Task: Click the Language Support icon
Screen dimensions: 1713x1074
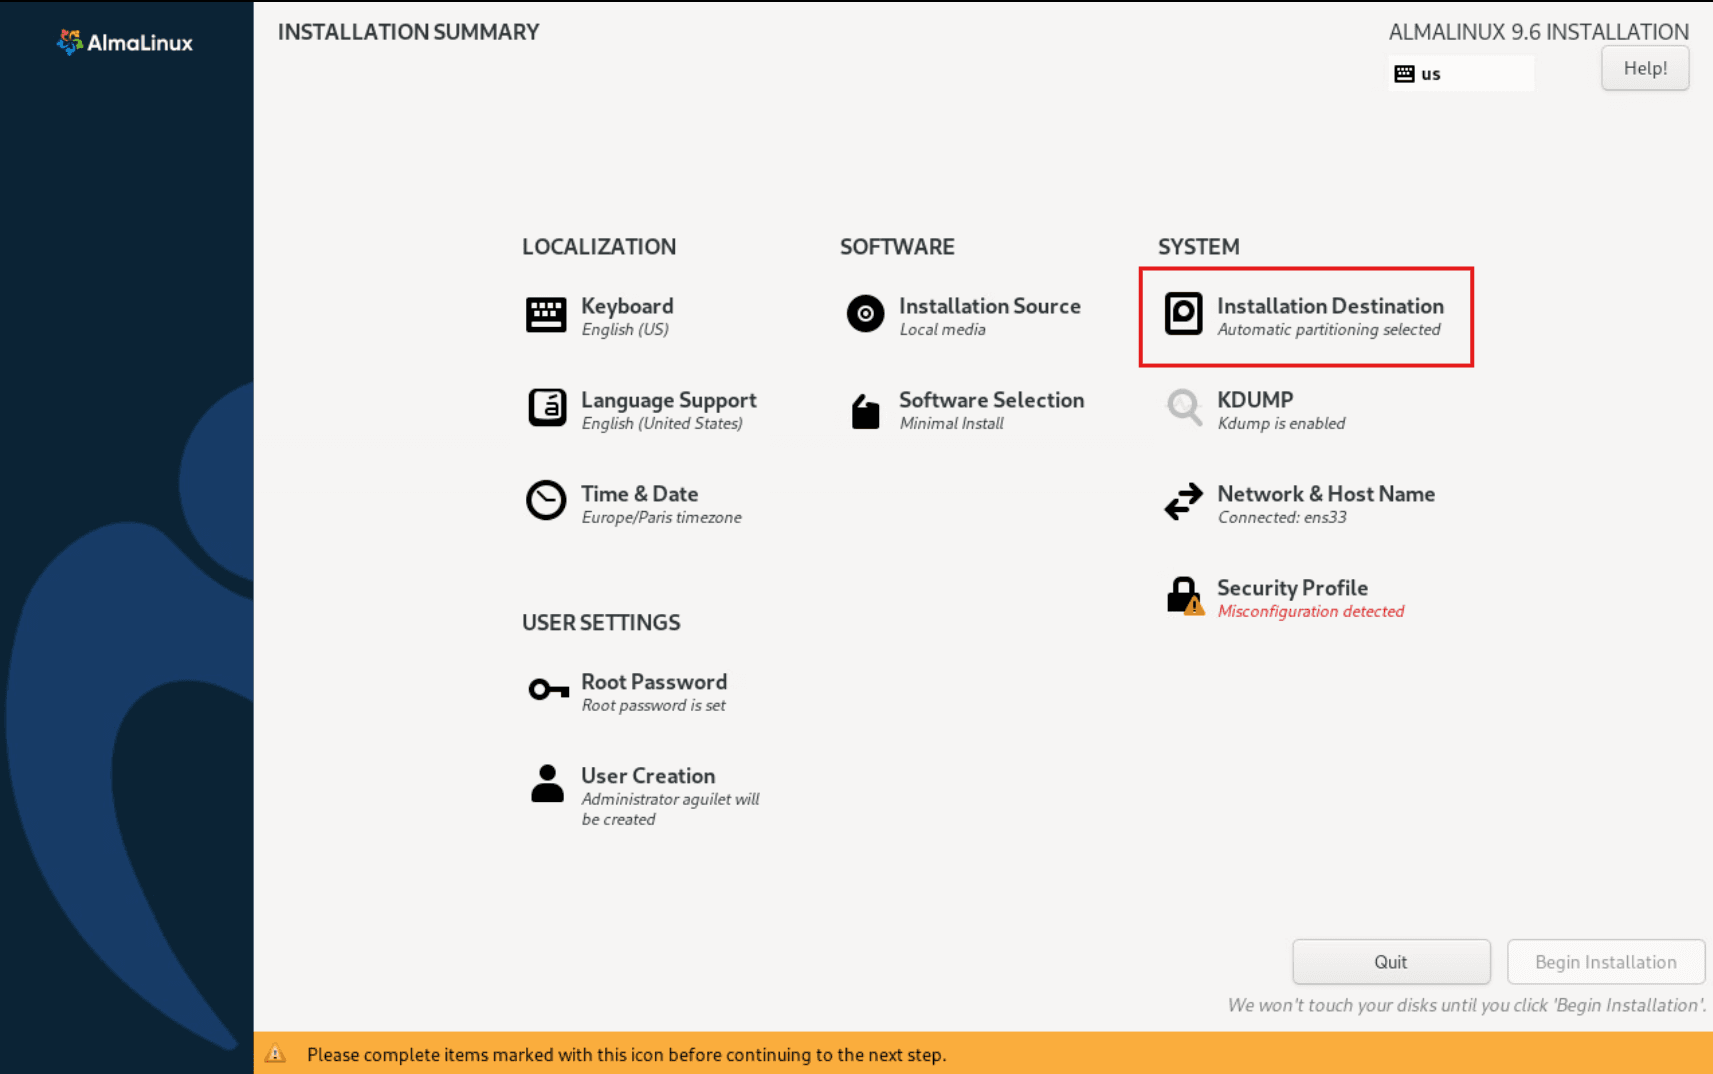Action: [547, 408]
